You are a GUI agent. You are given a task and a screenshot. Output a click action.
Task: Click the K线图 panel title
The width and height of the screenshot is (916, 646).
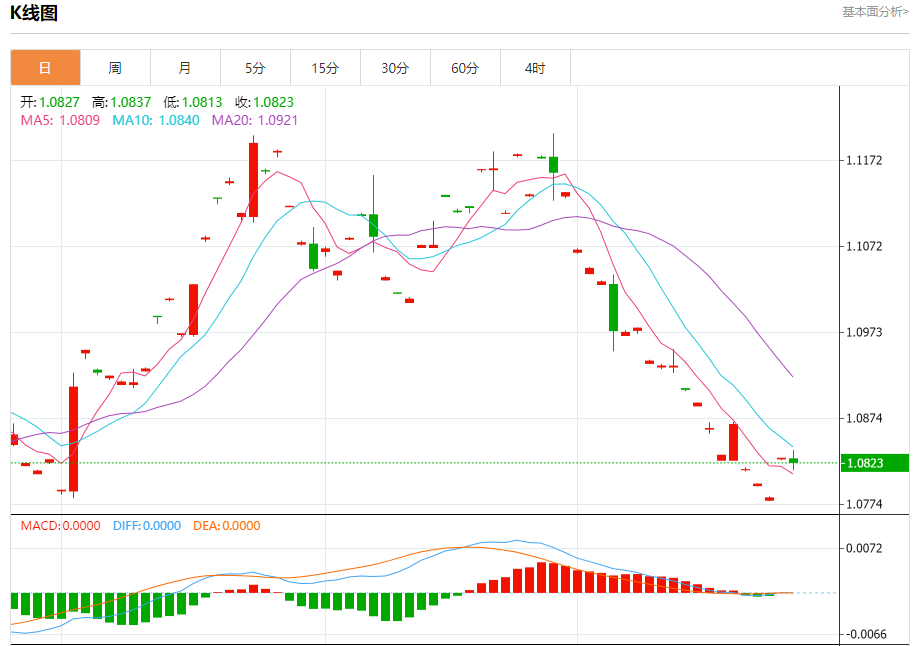coord(34,13)
